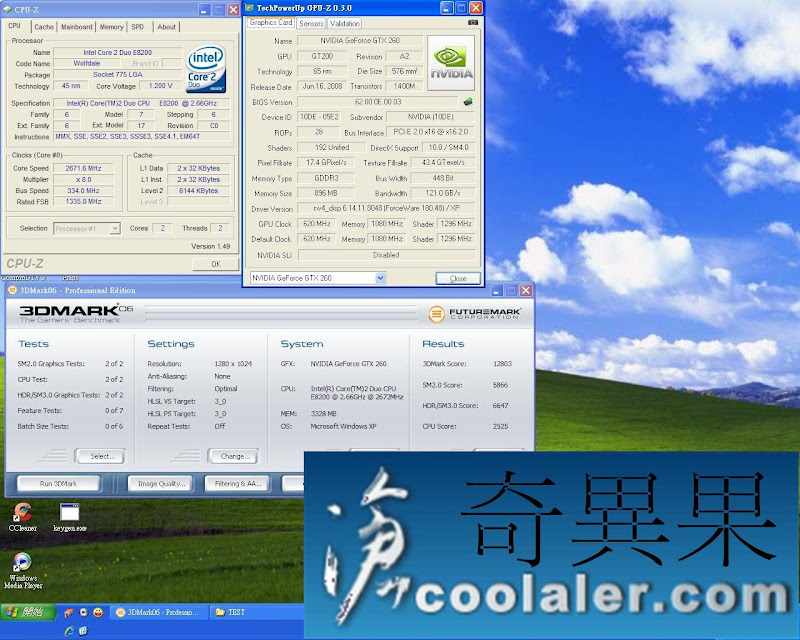The height and width of the screenshot is (640, 800).
Task: Open the Memory tab in CPU-Z
Action: [111, 27]
